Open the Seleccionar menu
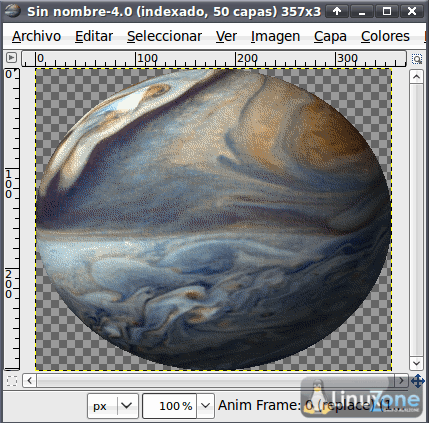 164,36
